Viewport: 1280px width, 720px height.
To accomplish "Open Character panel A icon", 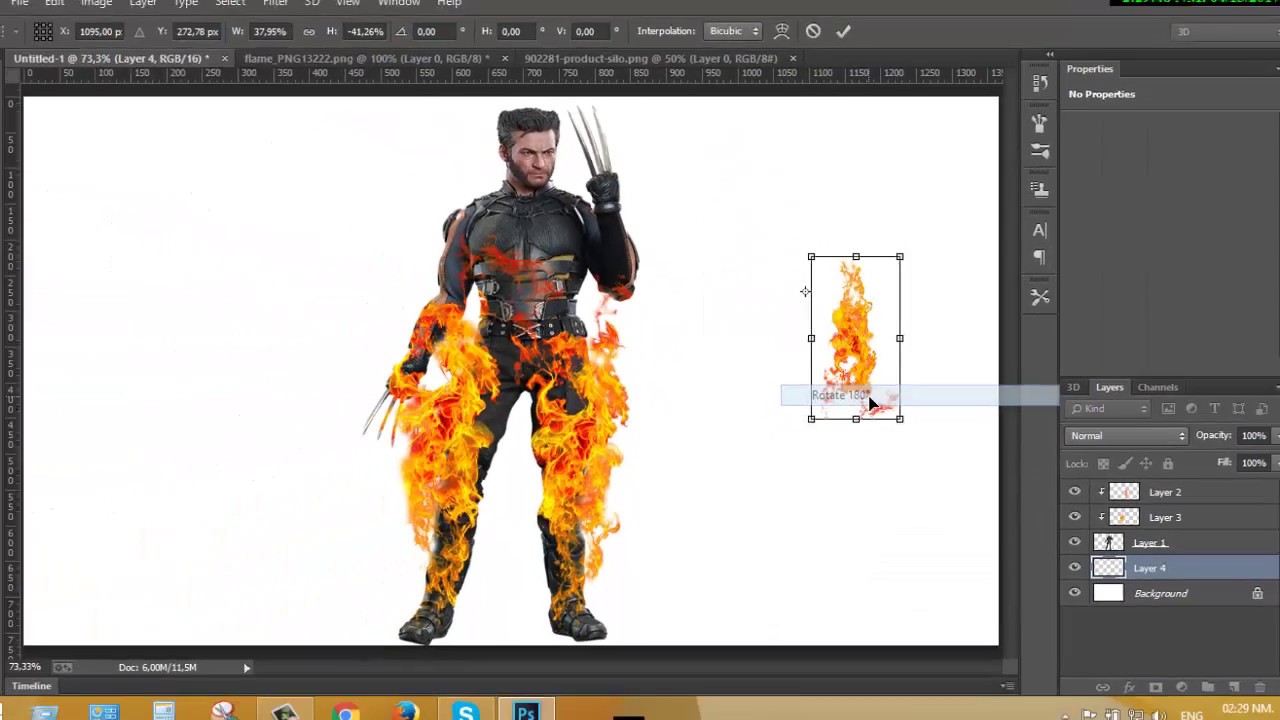I will click(1039, 230).
